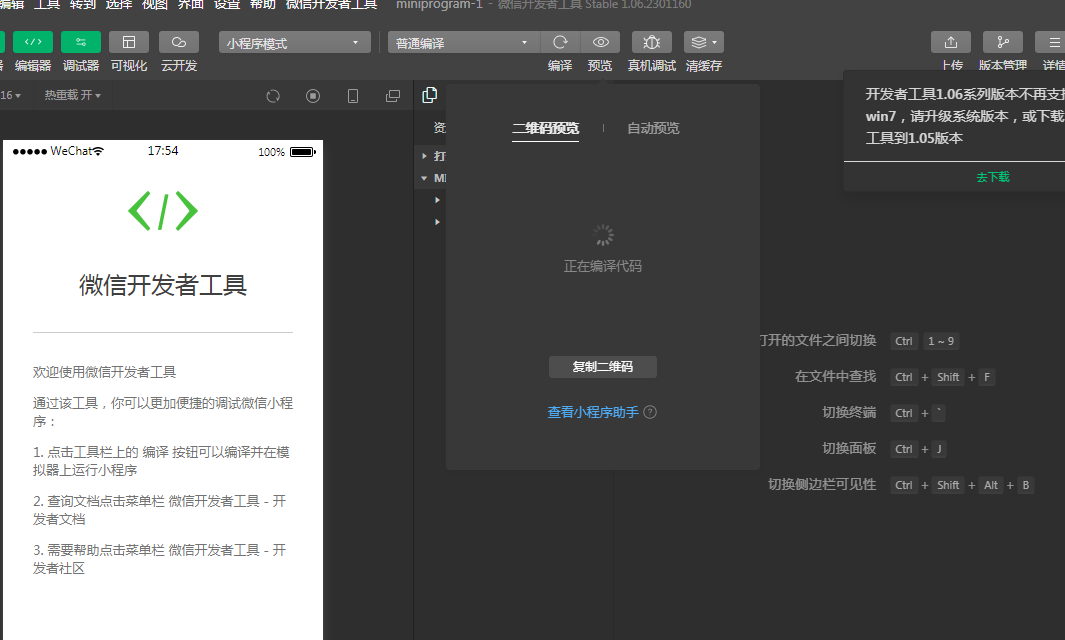Click the Upload (上传) icon
The width and height of the screenshot is (1065, 640).
951,42
